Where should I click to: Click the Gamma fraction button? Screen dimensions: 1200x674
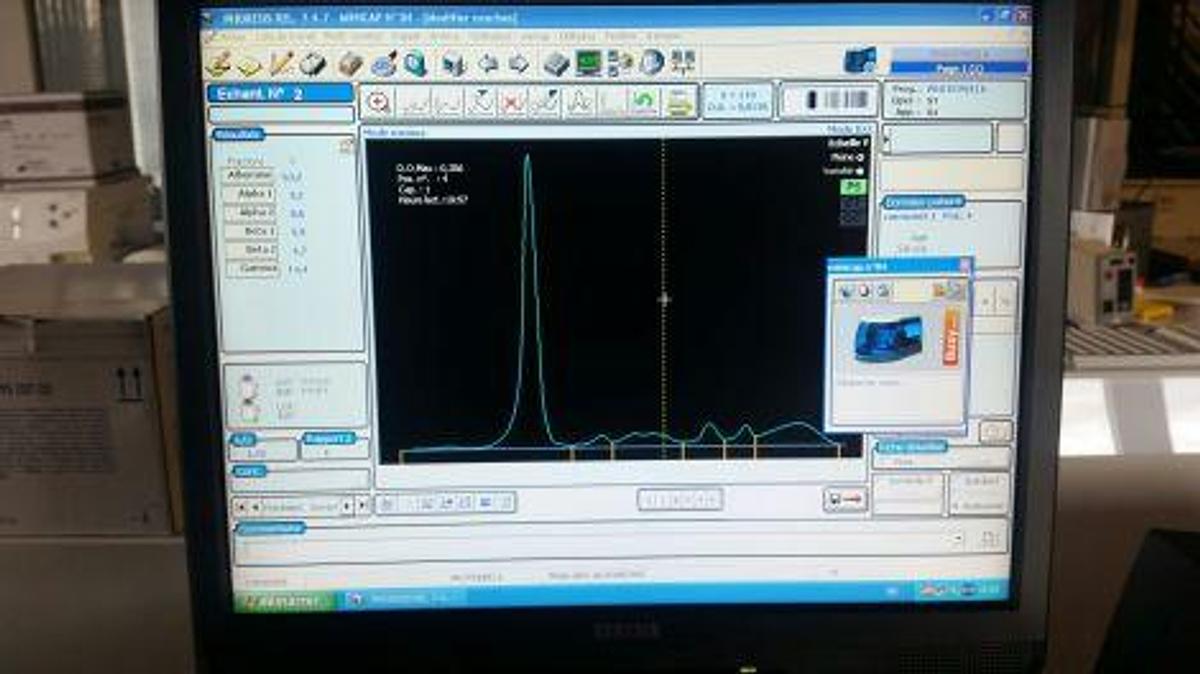coord(252,269)
